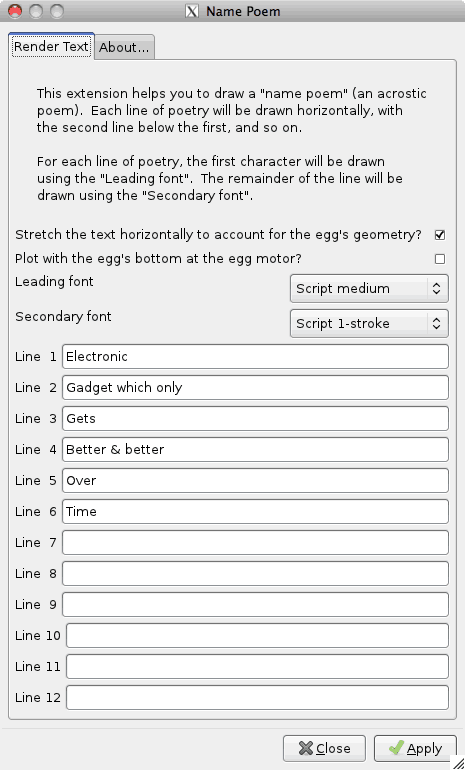Viewport: 465px width, 770px height.
Task: Toggle stretch text horizontally checkbox
Action: (440, 235)
